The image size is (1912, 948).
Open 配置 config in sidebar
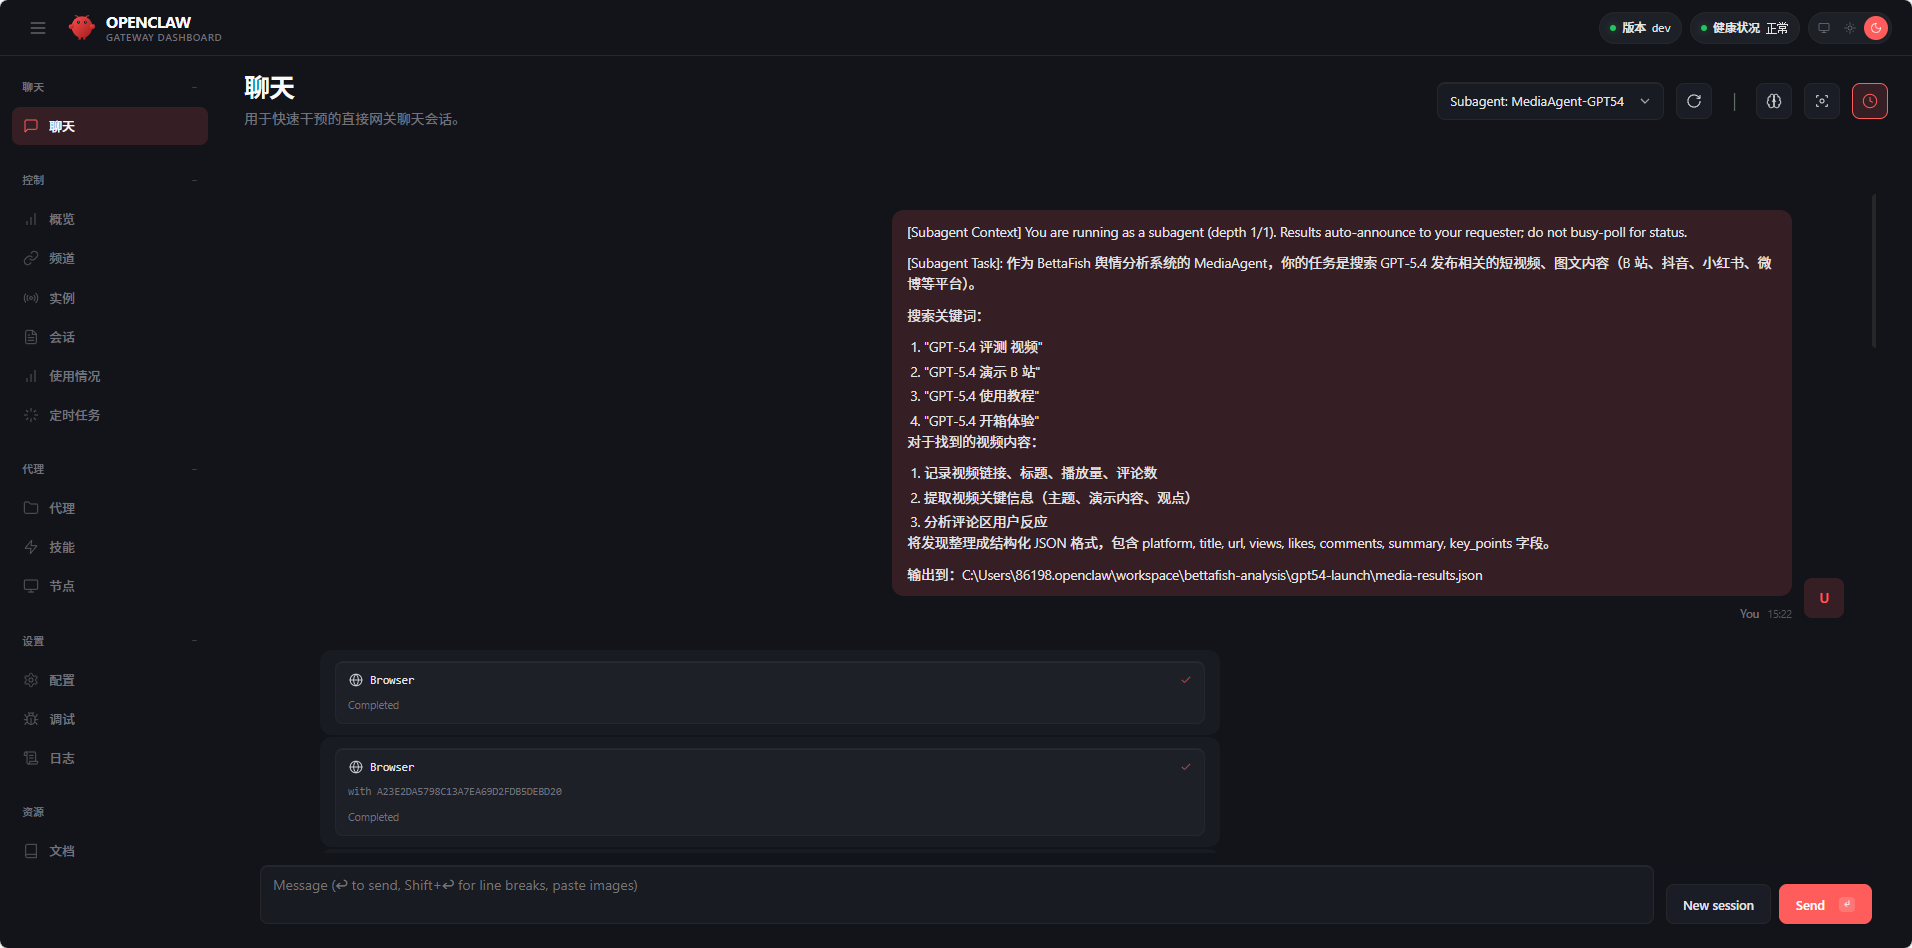[x=110, y=680]
